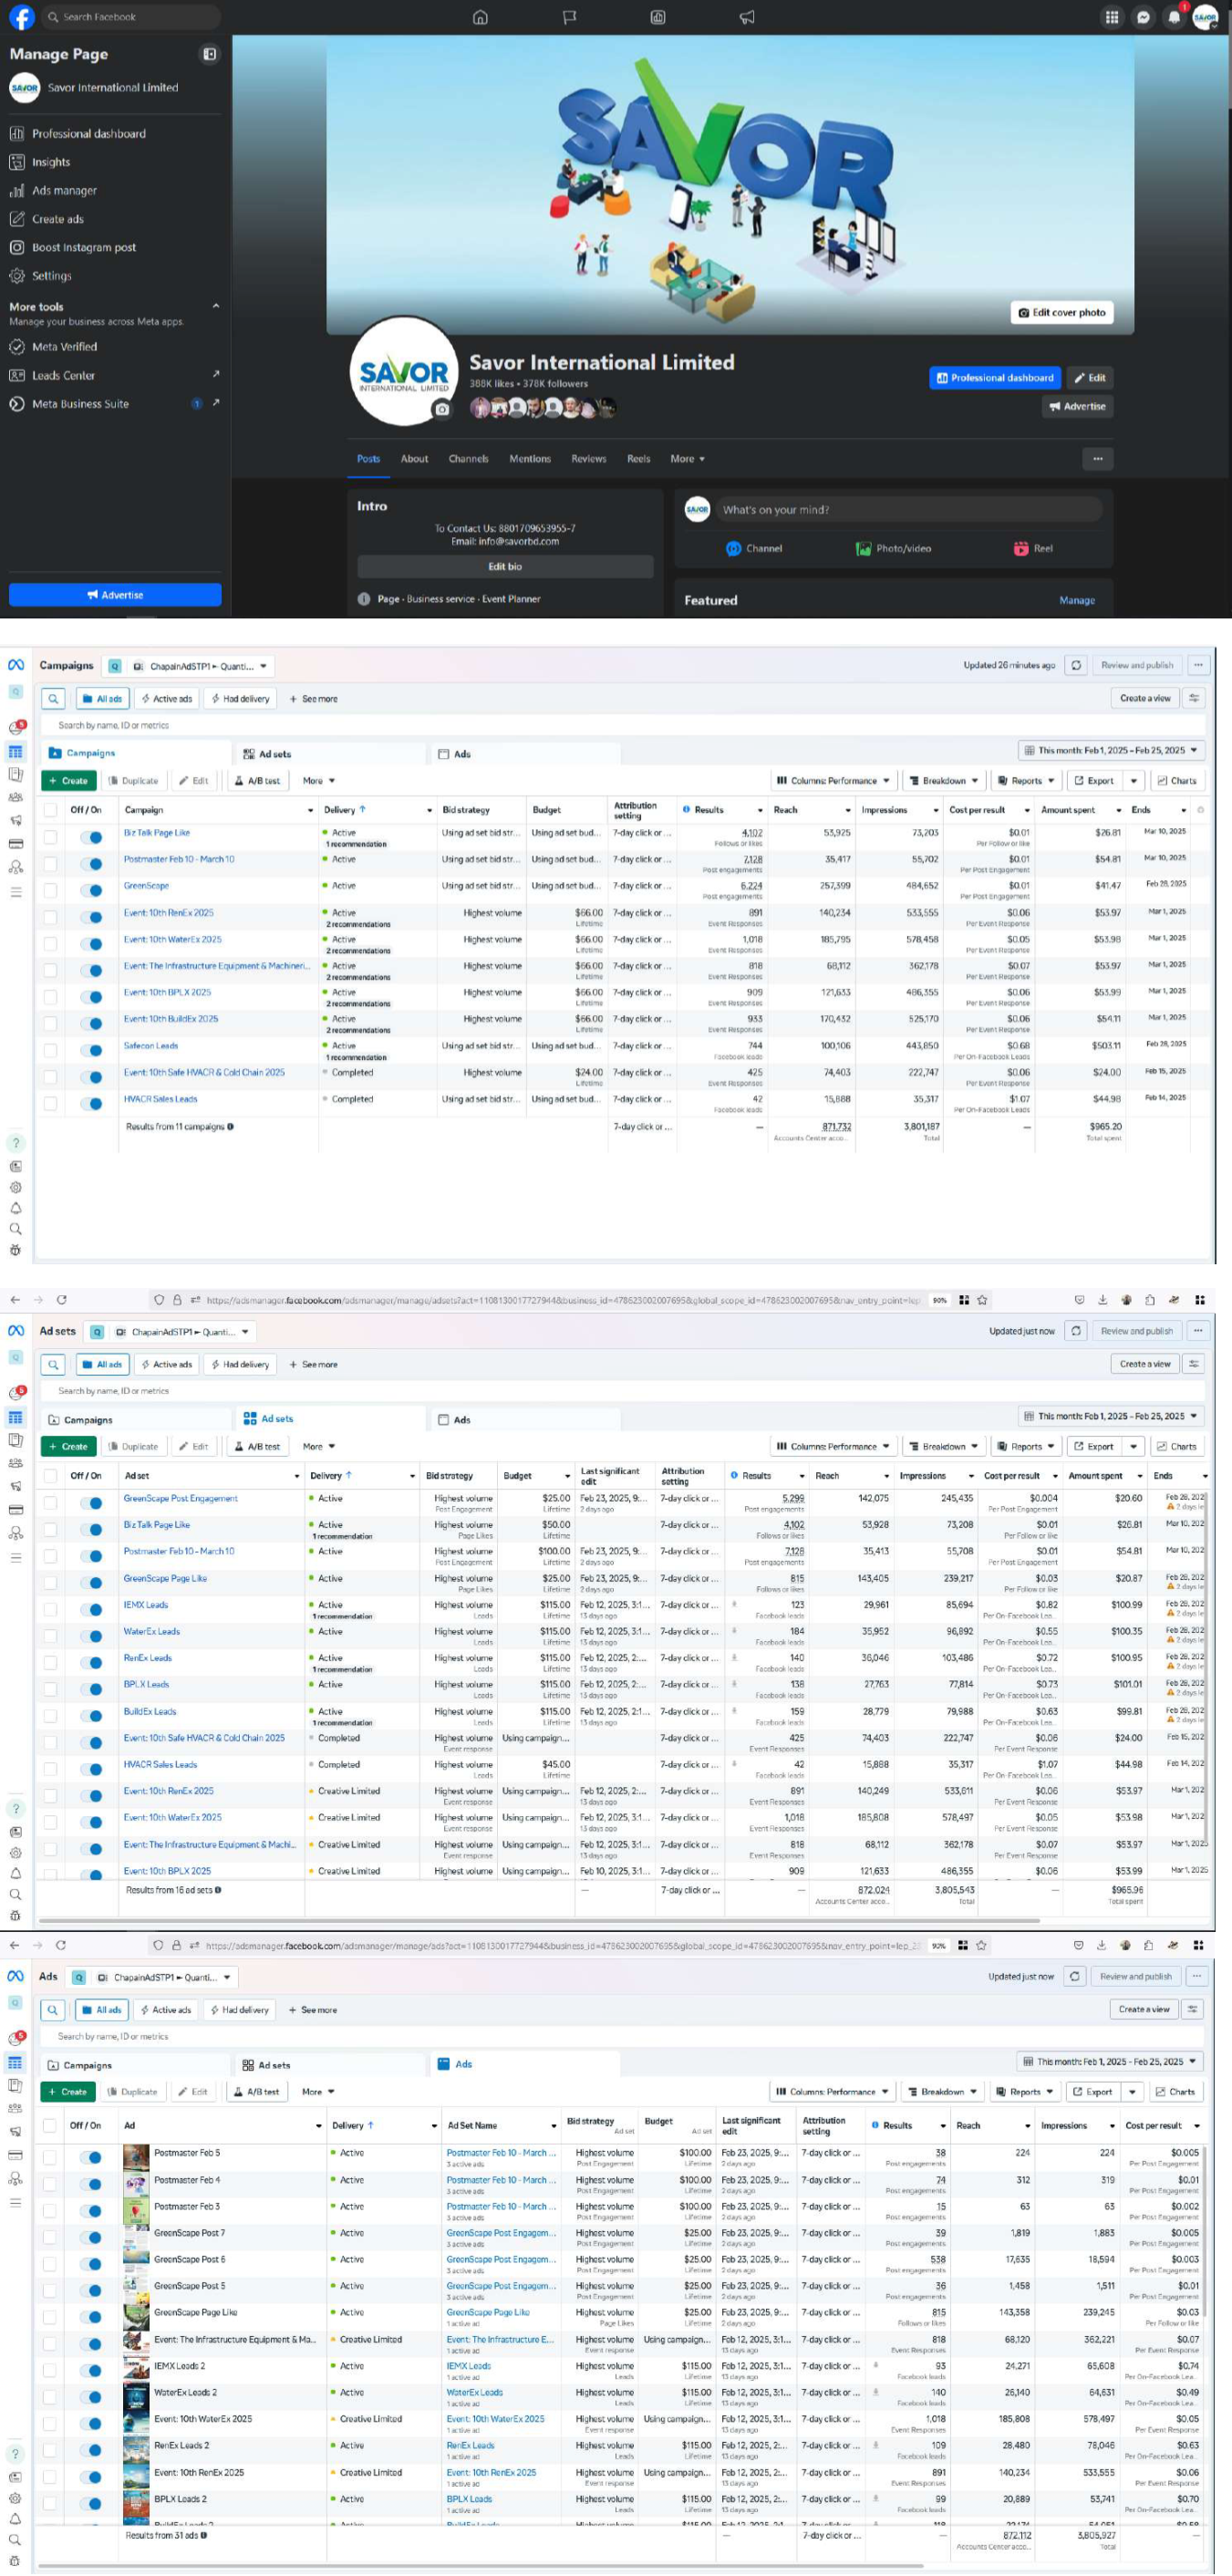The width and height of the screenshot is (1232, 2576).
Task: Open Facebook Messenger icon in top bar
Action: pyautogui.click(x=1143, y=17)
